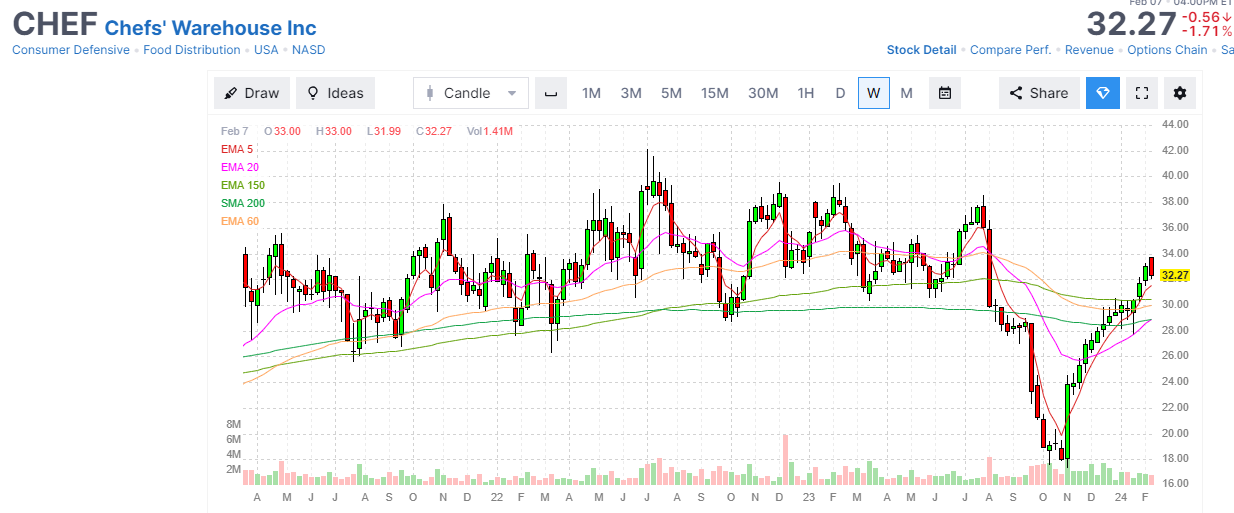This screenshot has height=513, width=1234.
Task: Select the EMA 20 indicator label
Action: tap(240, 167)
